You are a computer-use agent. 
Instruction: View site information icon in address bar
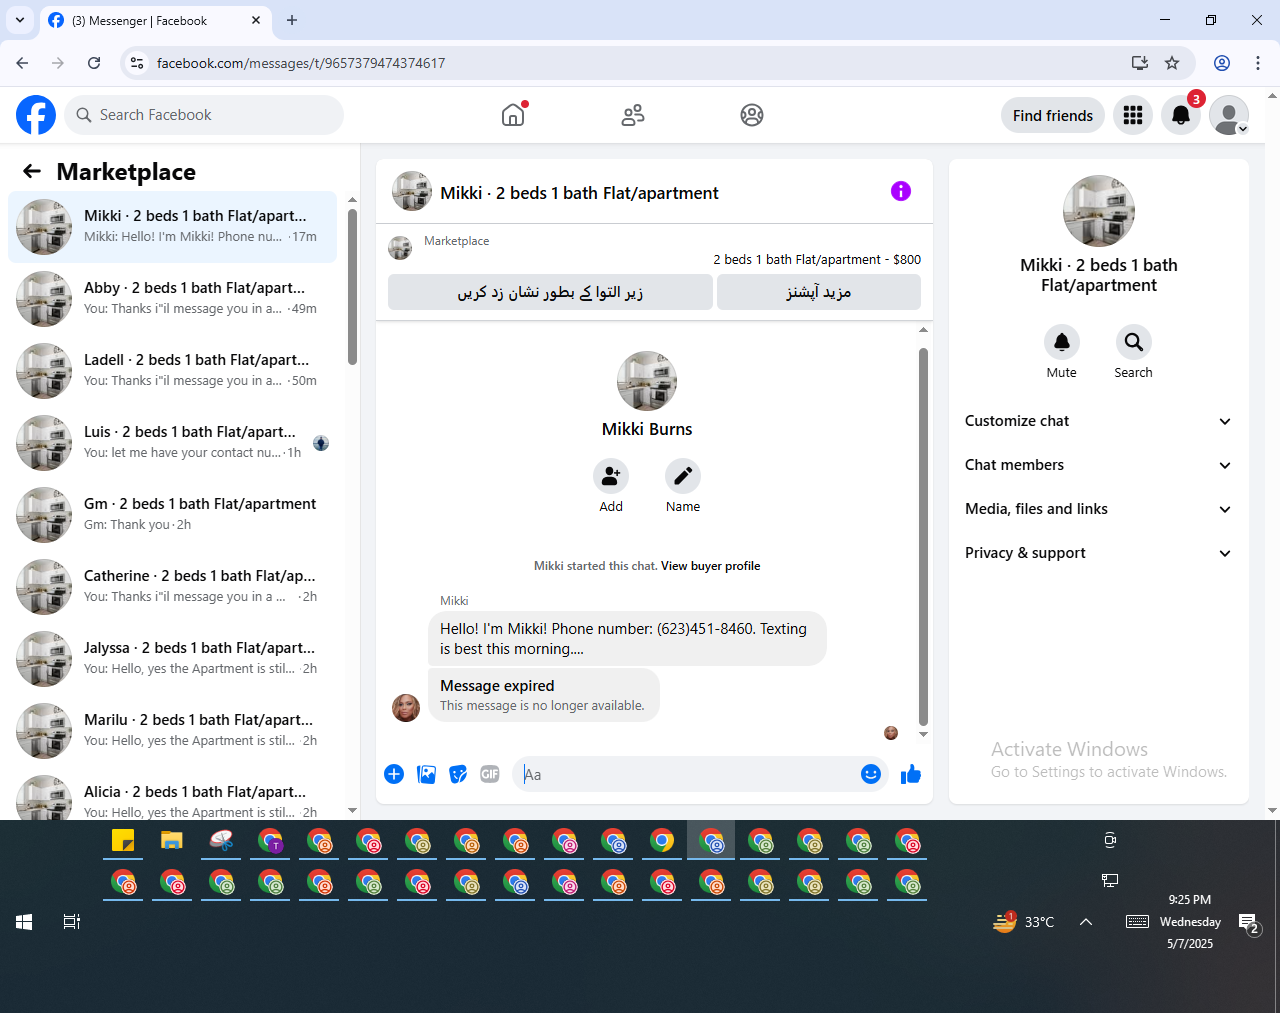tap(137, 63)
